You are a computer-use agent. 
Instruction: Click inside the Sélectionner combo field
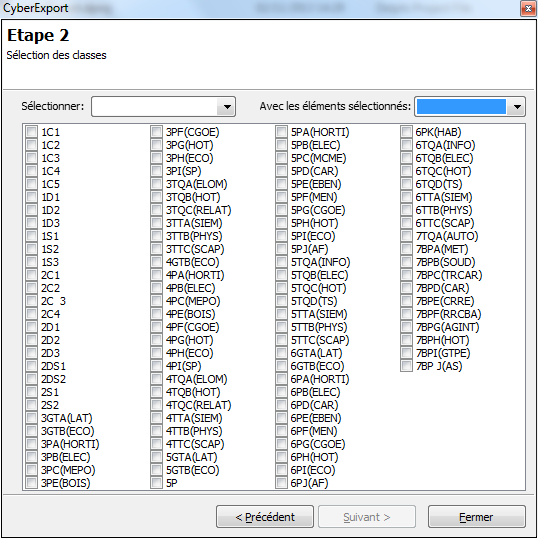pyautogui.click(x=155, y=107)
